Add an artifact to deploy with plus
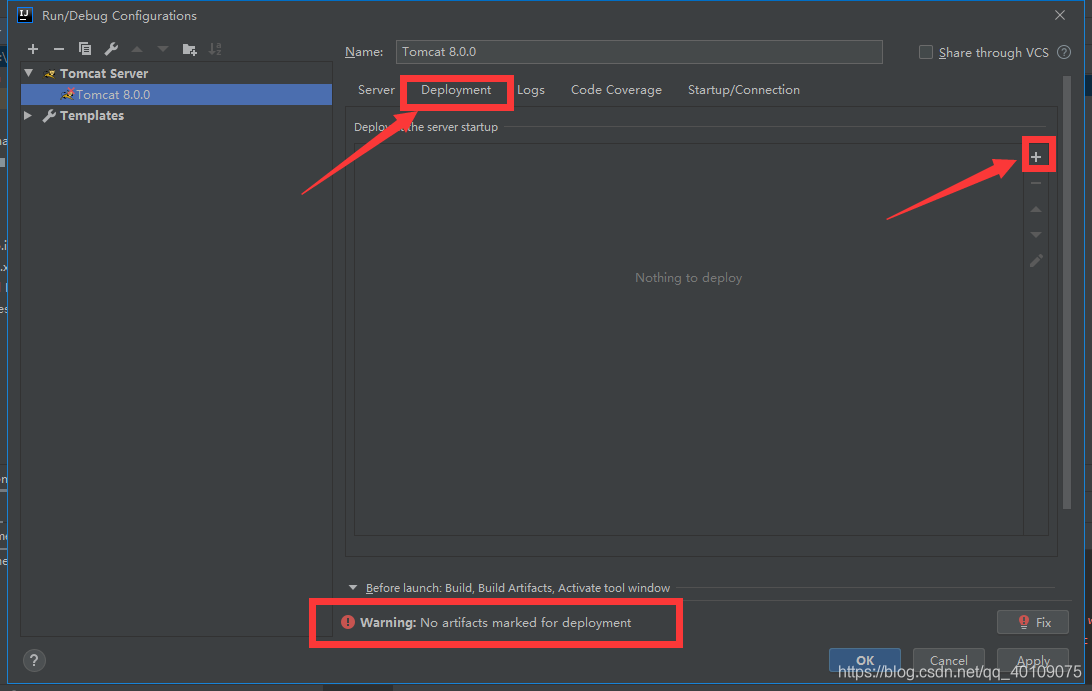Screen dimensions: 1092x691 [1036, 157]
